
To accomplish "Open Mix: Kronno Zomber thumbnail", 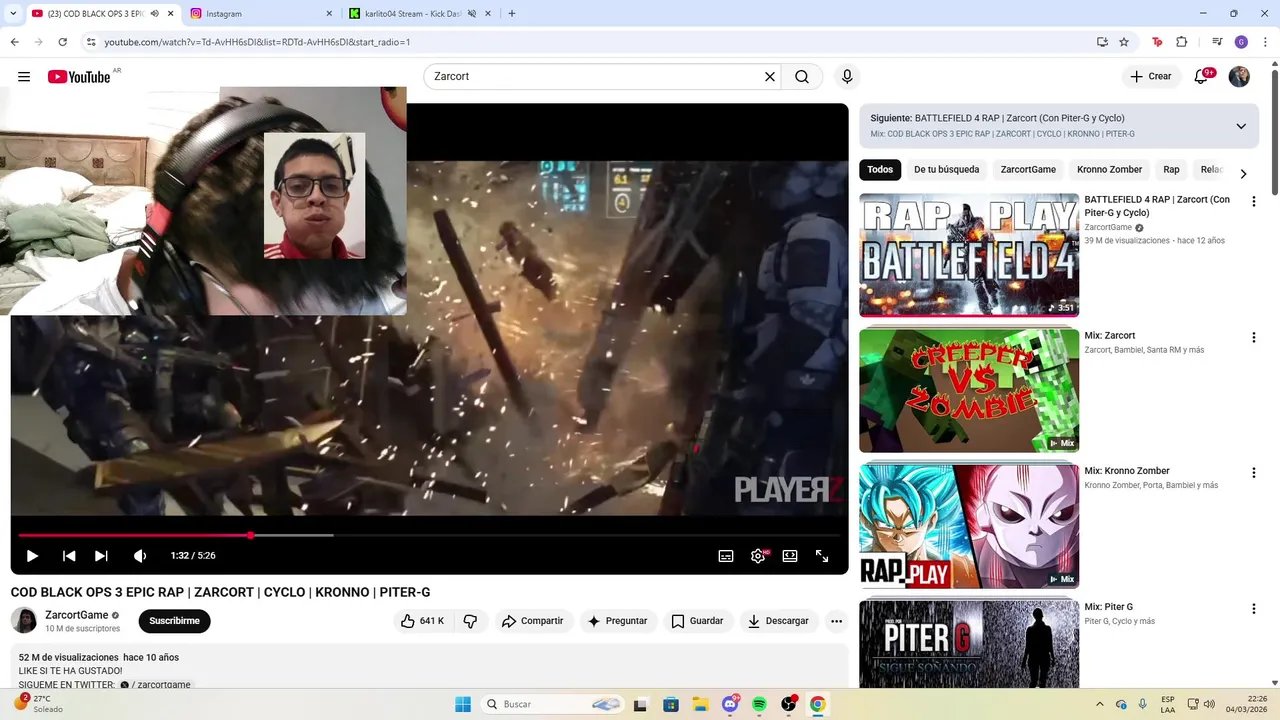I will pos(969,526).
